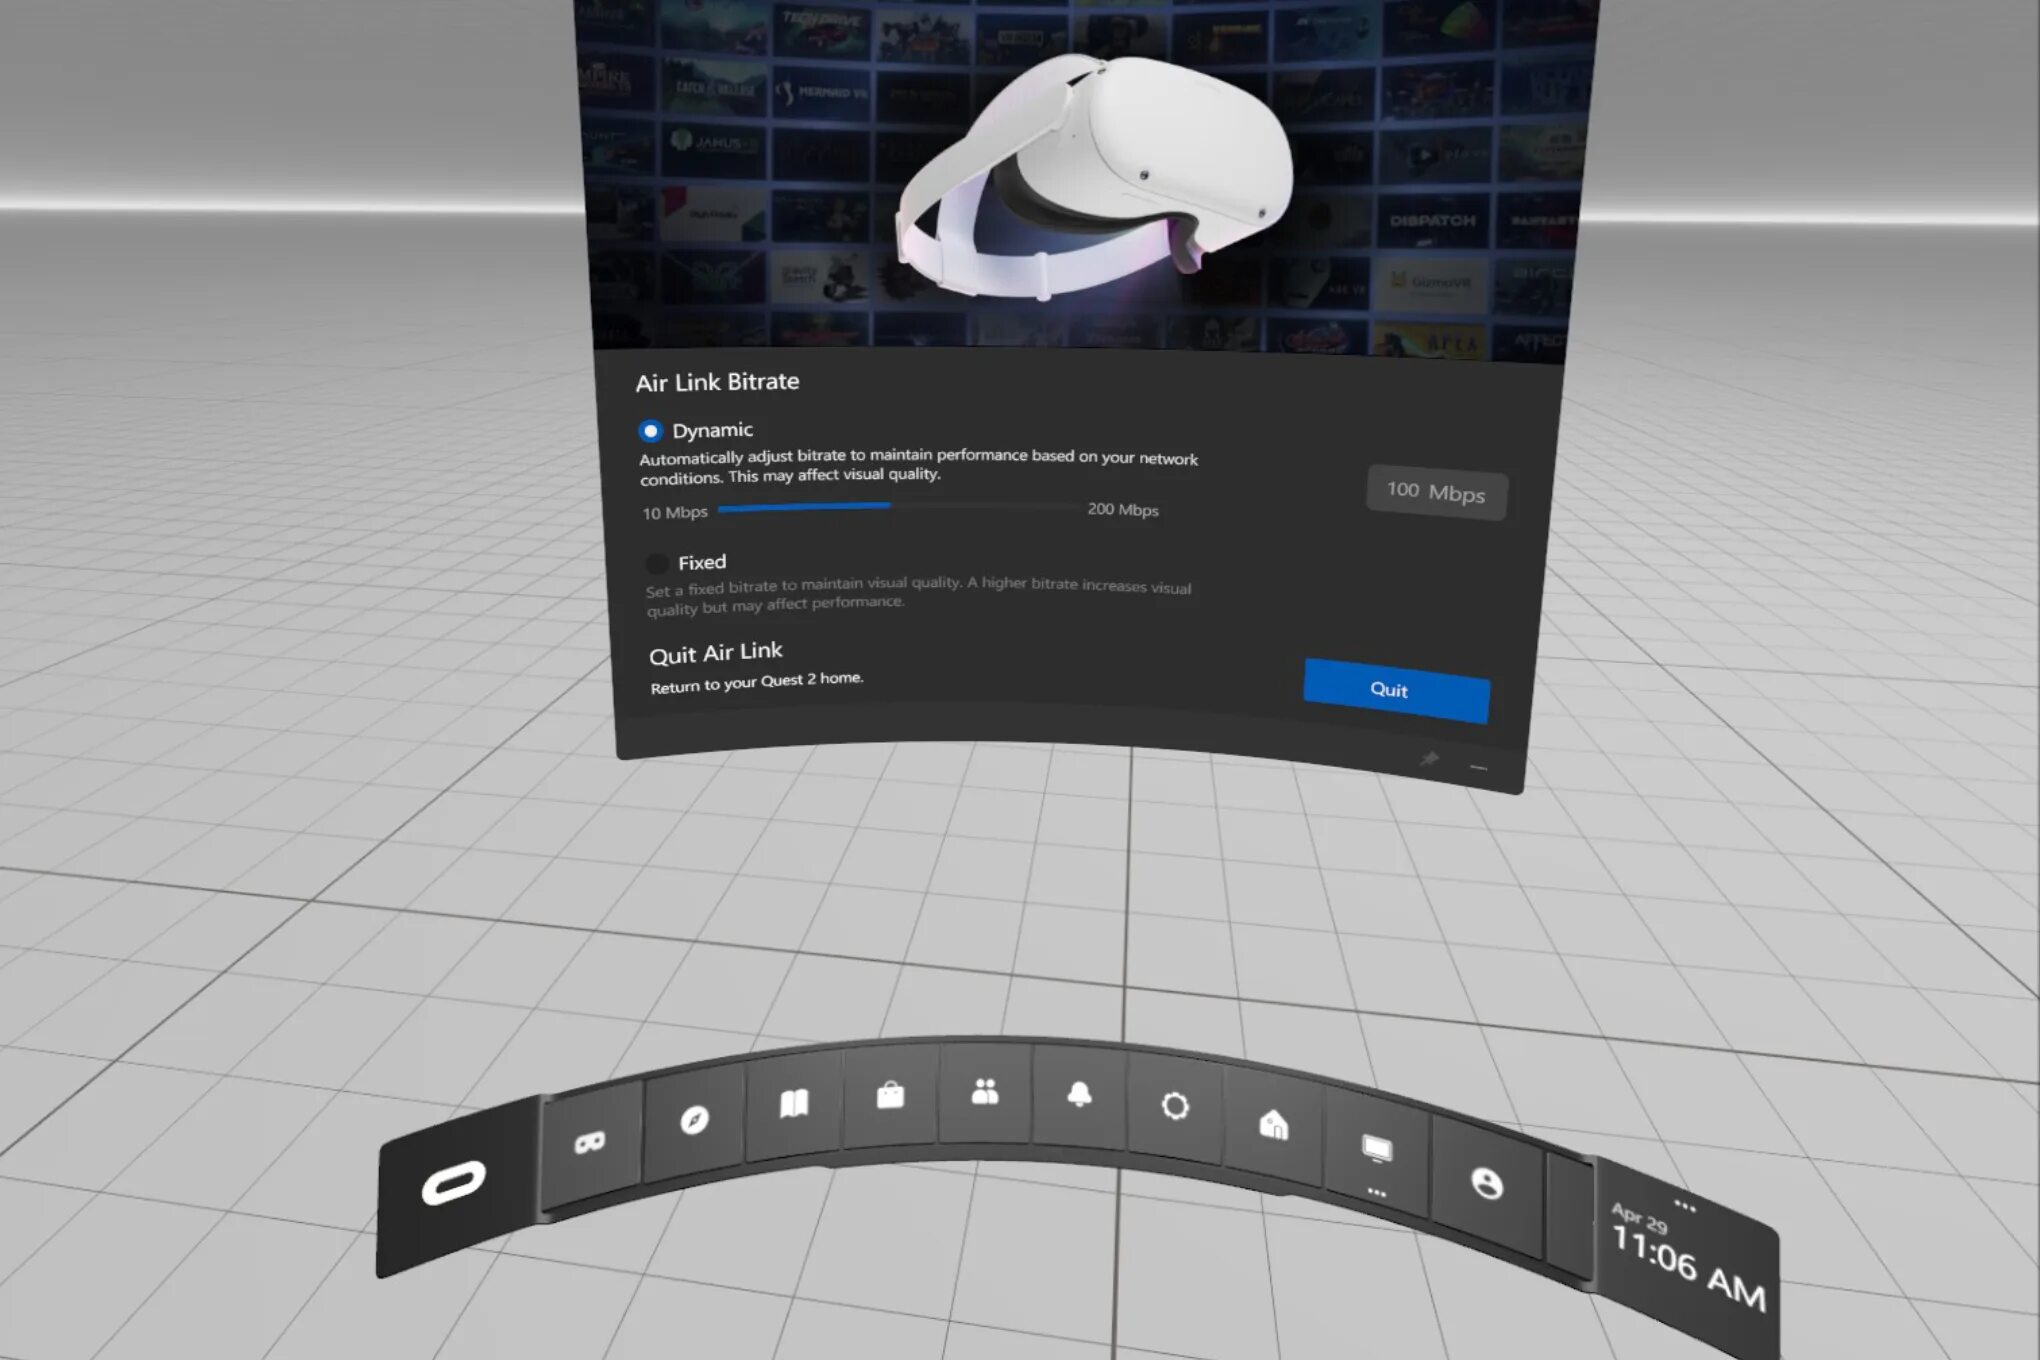Open the Social friends icon

coord(985,1092)
